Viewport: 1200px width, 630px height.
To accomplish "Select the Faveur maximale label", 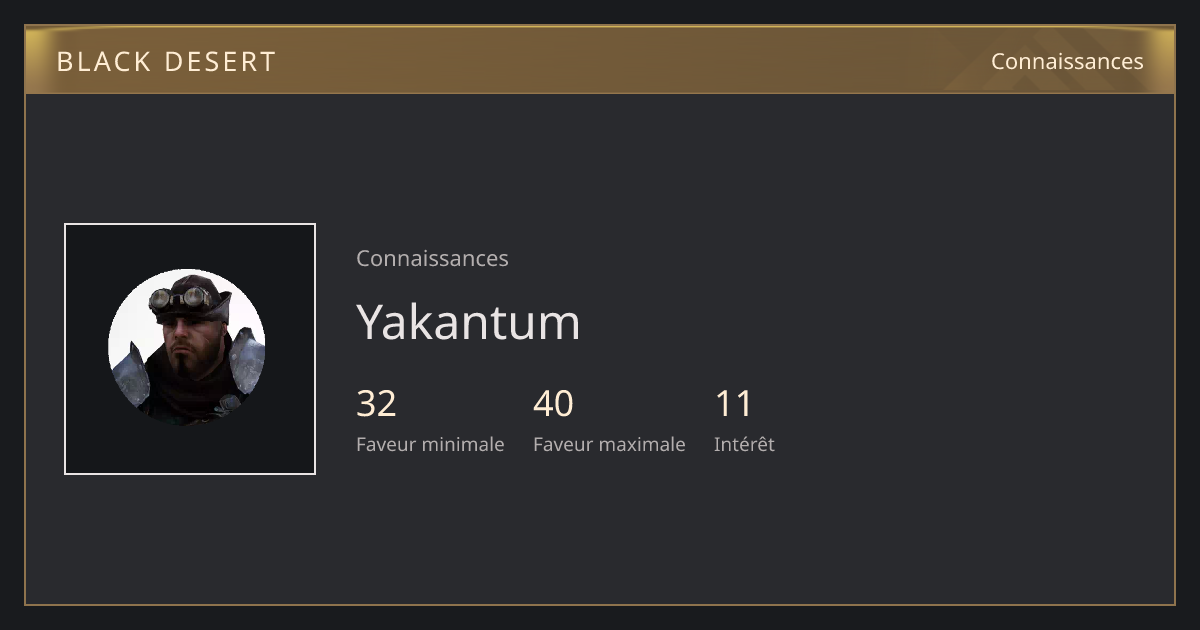I will coord(609,444).
